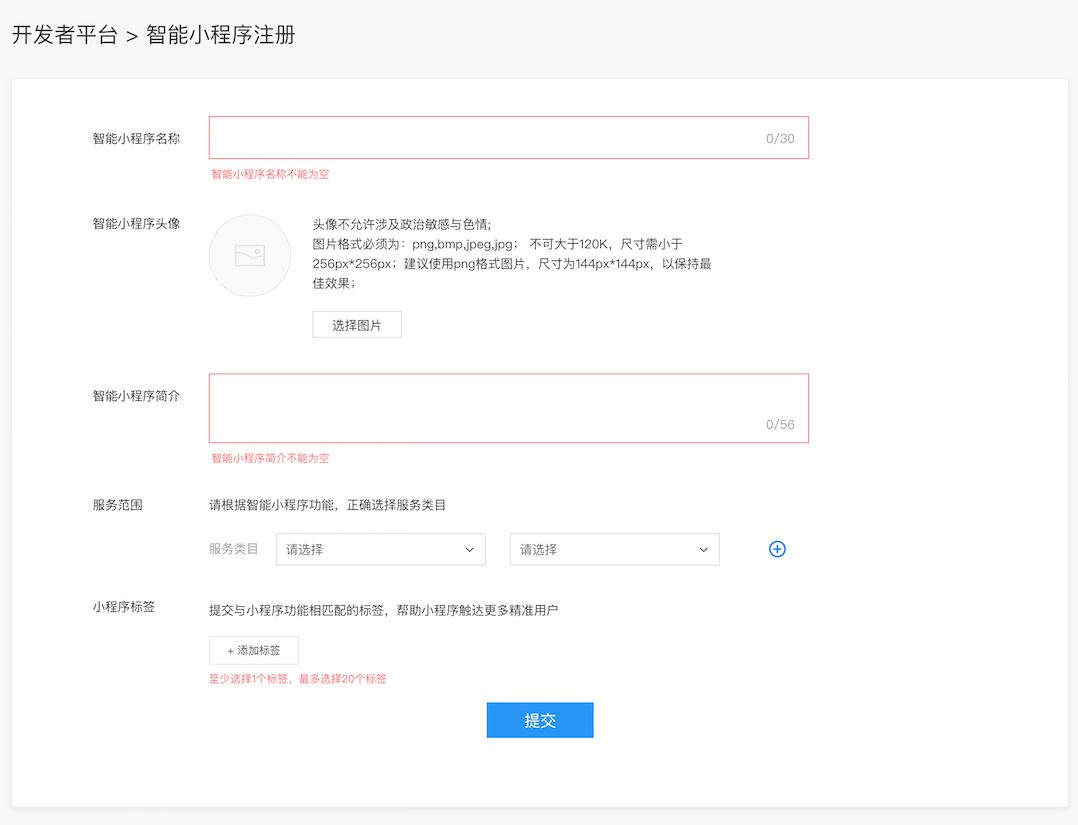
Task: Click the chevron arrow on second service category dropdown
Action: (703, 550)
